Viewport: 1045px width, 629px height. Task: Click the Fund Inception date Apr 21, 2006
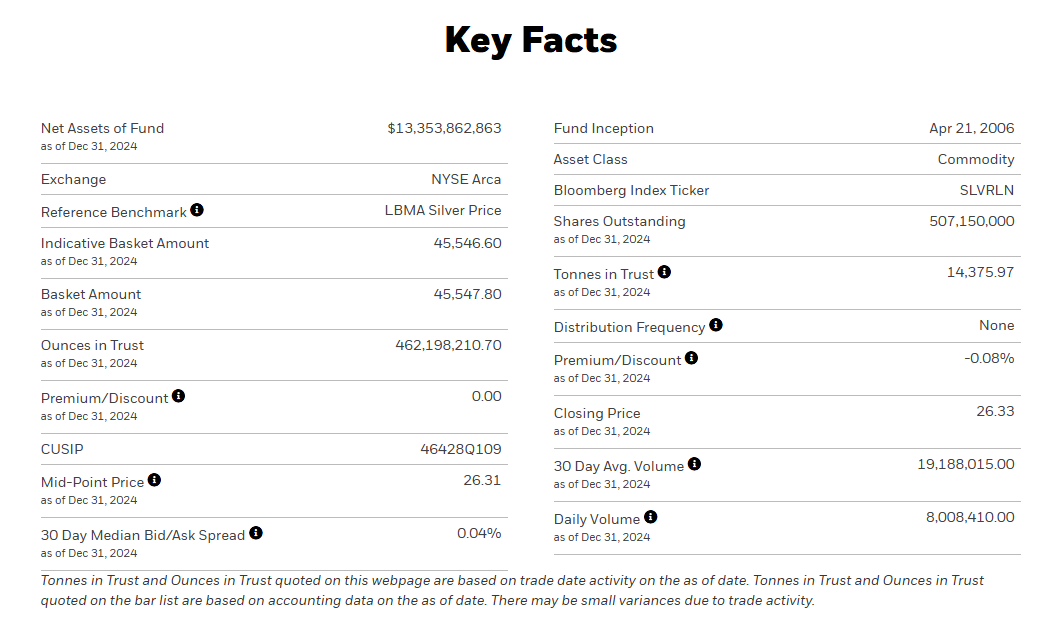tap(971, 128)
